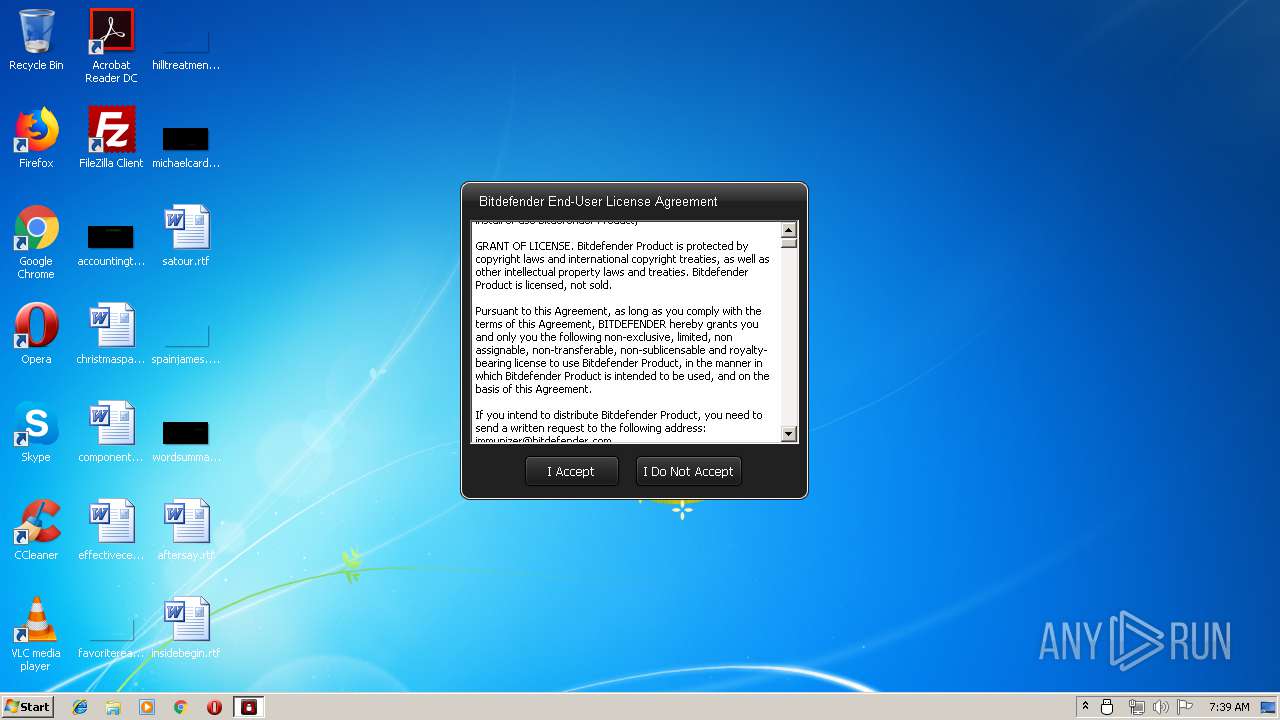Open the Start menu
Viewport: 1280px width, 720px height.
pos(27,707)
